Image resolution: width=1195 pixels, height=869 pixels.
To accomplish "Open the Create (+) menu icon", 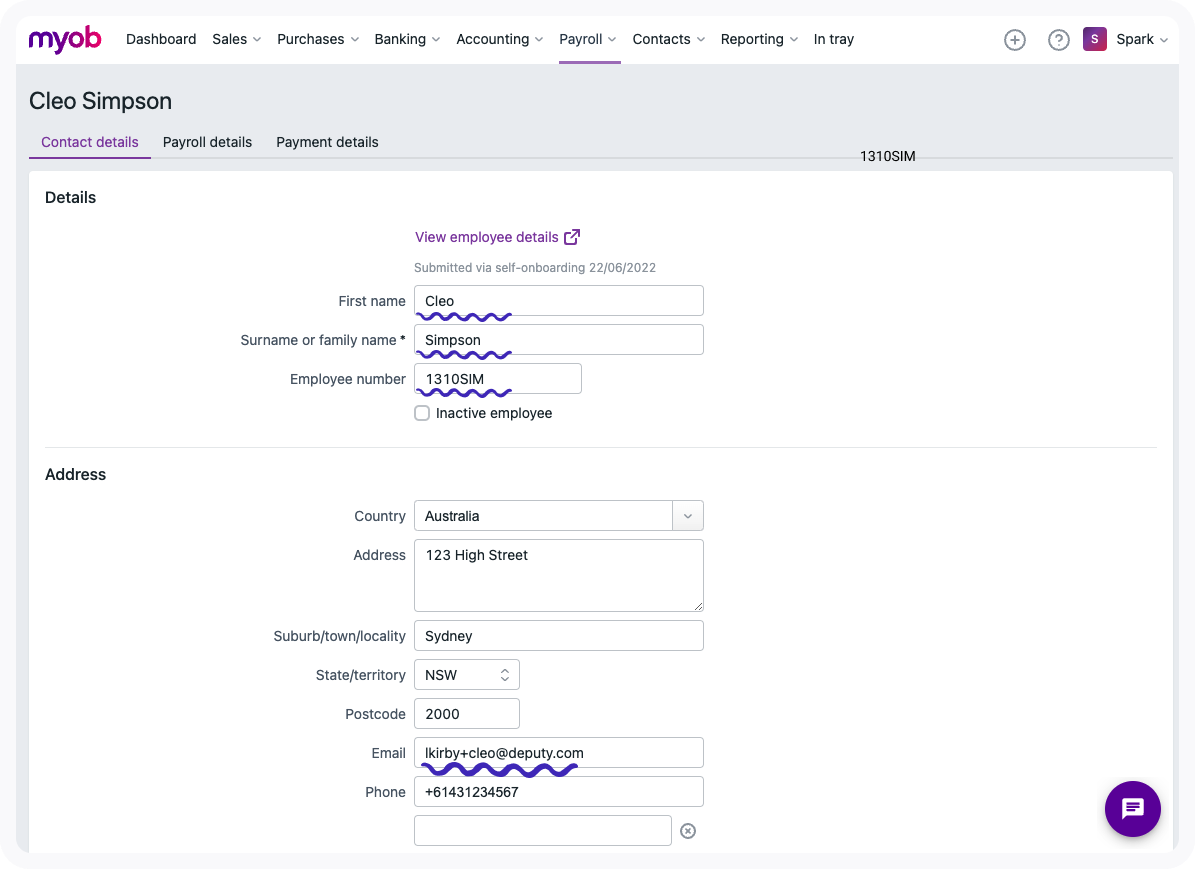I will pyautogui.click(x=1015, y=39).
